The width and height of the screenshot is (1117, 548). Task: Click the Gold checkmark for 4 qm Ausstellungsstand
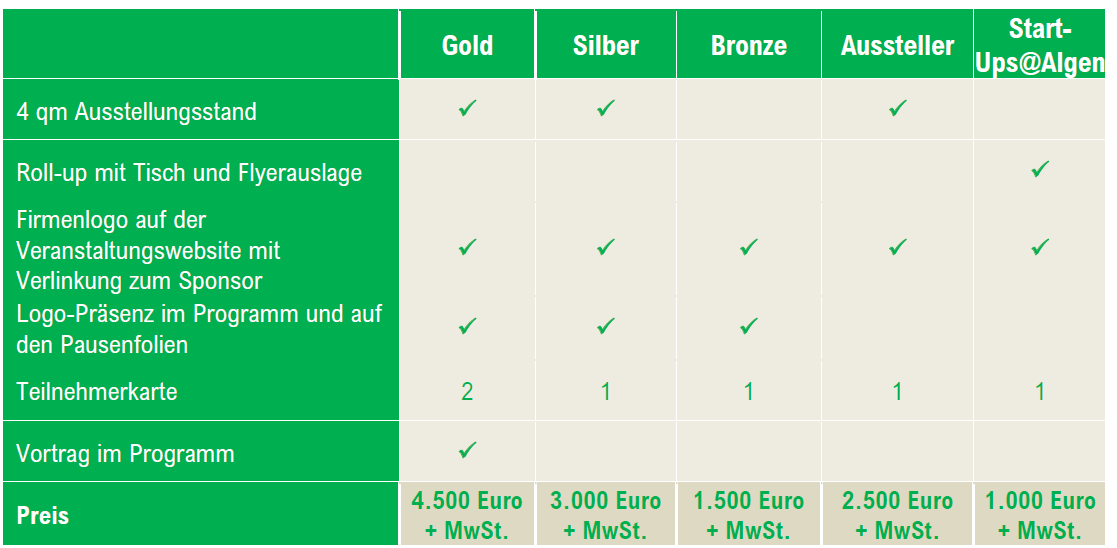point(467,108)
